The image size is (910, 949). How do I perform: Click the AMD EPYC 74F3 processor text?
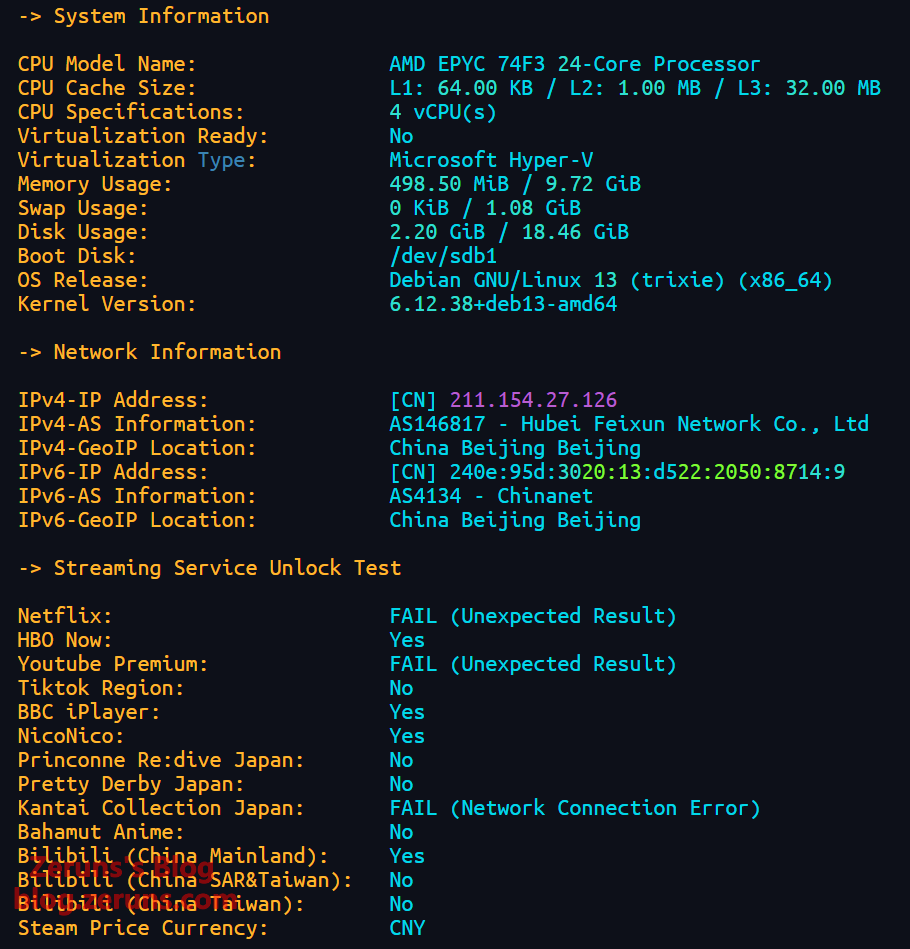[574, 64]
